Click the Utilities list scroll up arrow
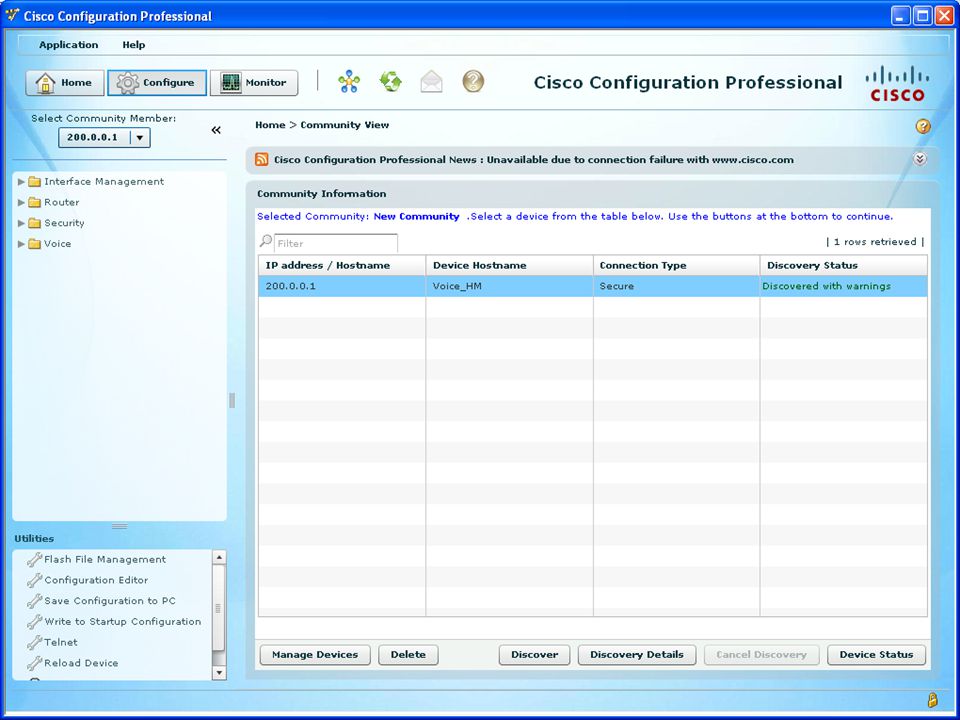The width and height of the screenshot is (960, 720). tap(219, 557)
